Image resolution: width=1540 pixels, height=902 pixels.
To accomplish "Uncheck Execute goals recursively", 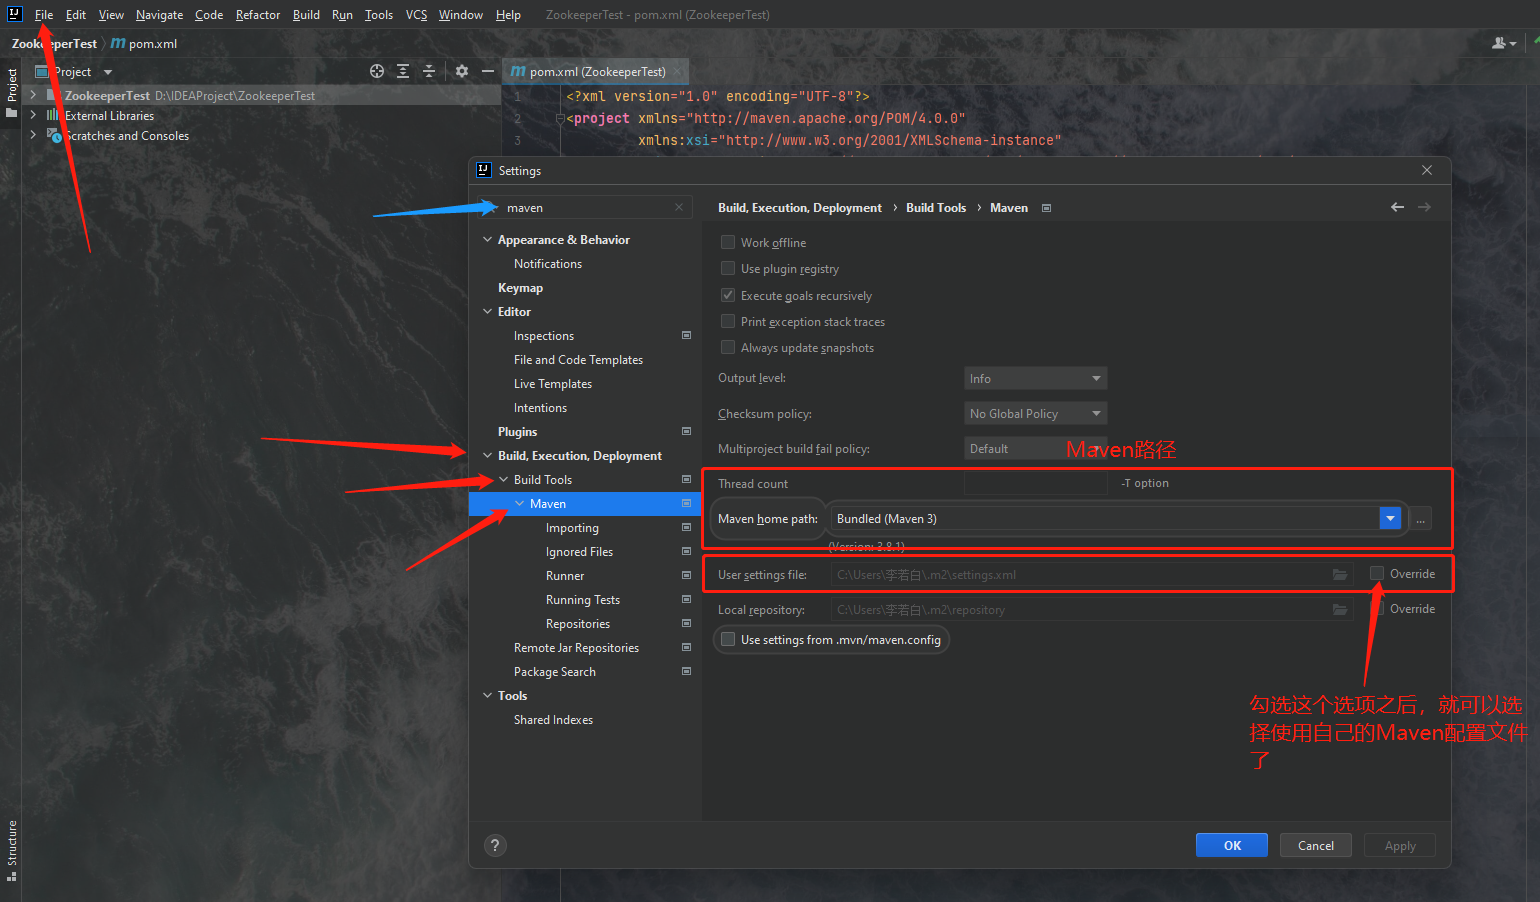I will [728, 295].
